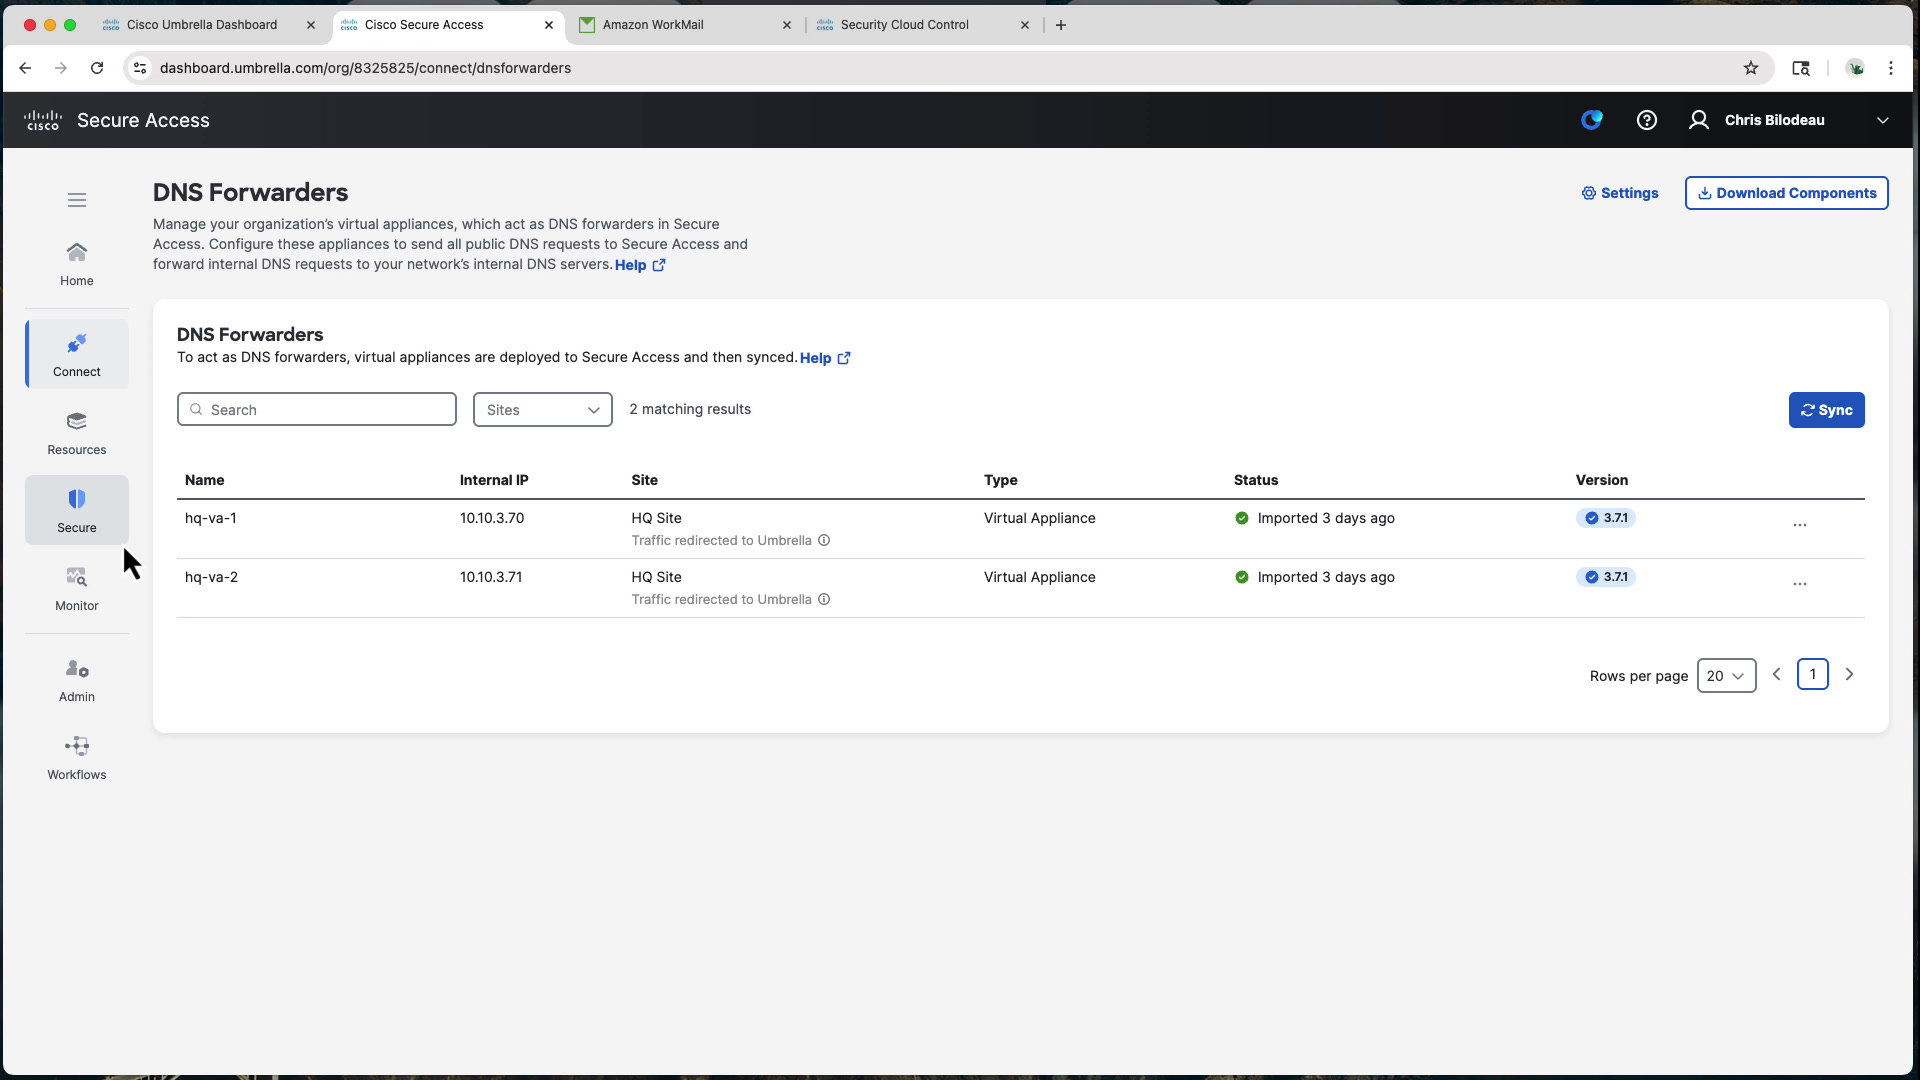The image size is (1920, 1080).
Task: Click the Sync button
Action: click(1827, 410)
